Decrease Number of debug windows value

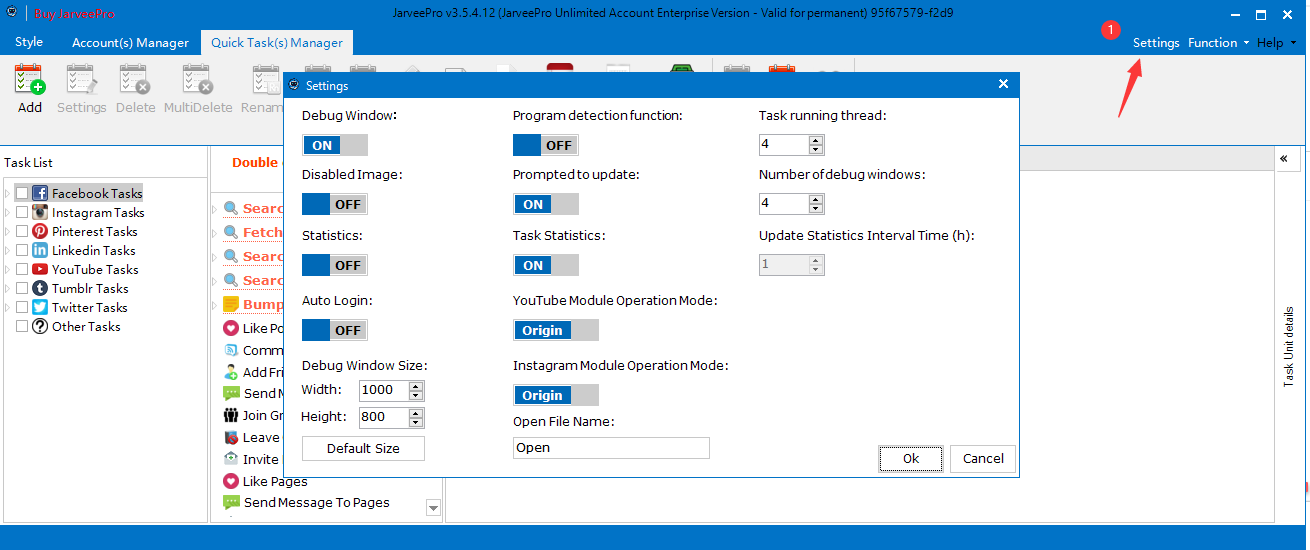[816, 209]
